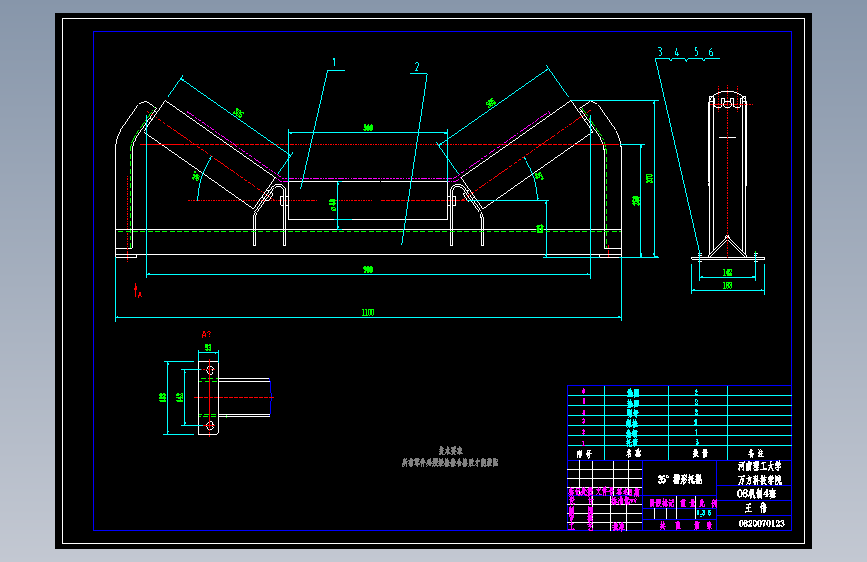867x562 pixels.
Task: Select the red "A?" detail view label
Action: [206, 335]
